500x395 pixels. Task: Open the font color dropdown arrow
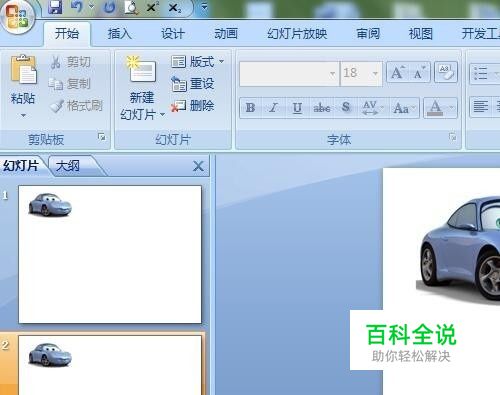pyautogui.click(x=451, y=108)
